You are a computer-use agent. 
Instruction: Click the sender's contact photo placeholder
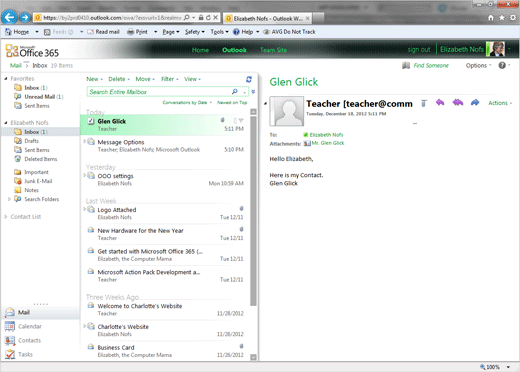coord(287,111)
